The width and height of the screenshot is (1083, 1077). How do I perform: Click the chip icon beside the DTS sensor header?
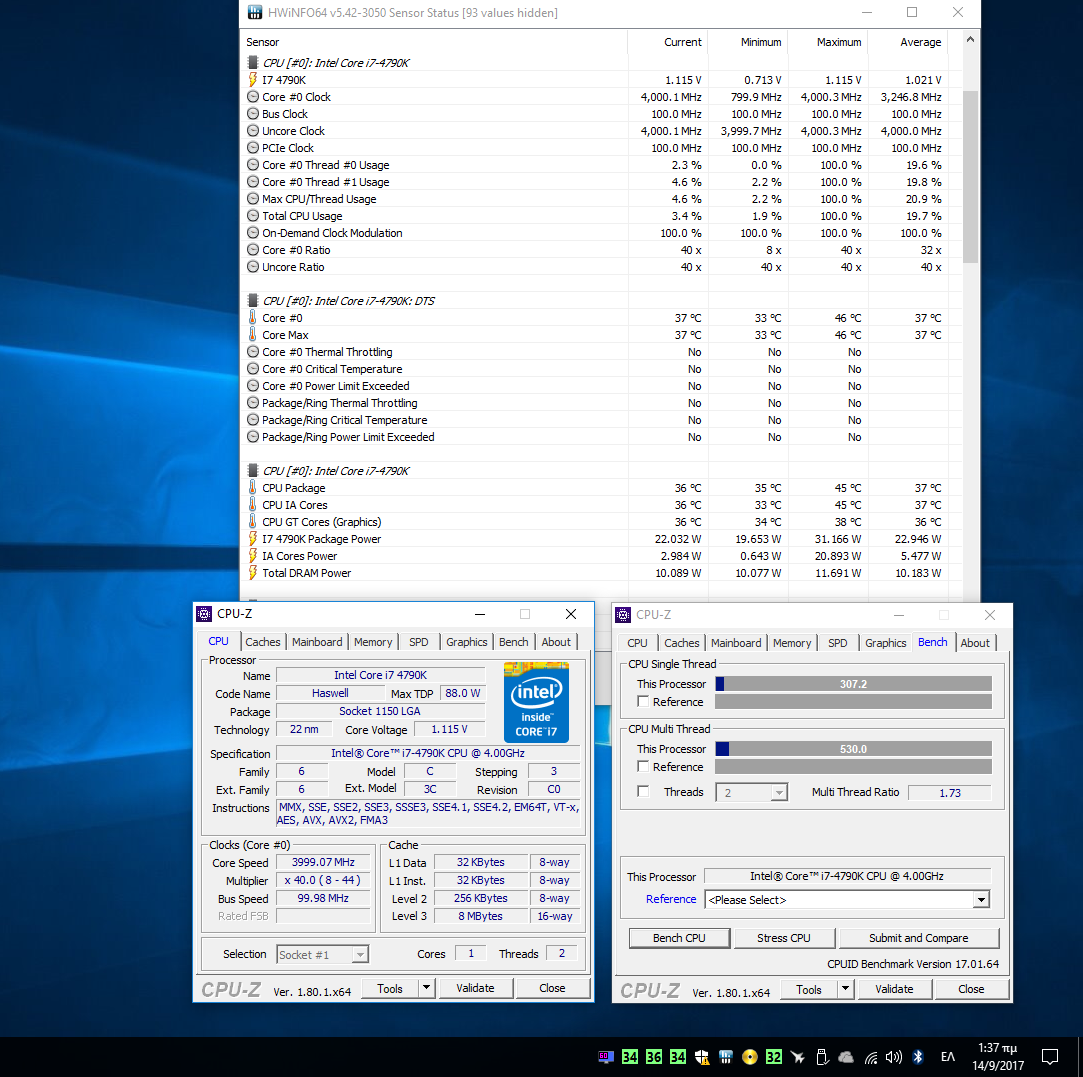pos(253,301)
